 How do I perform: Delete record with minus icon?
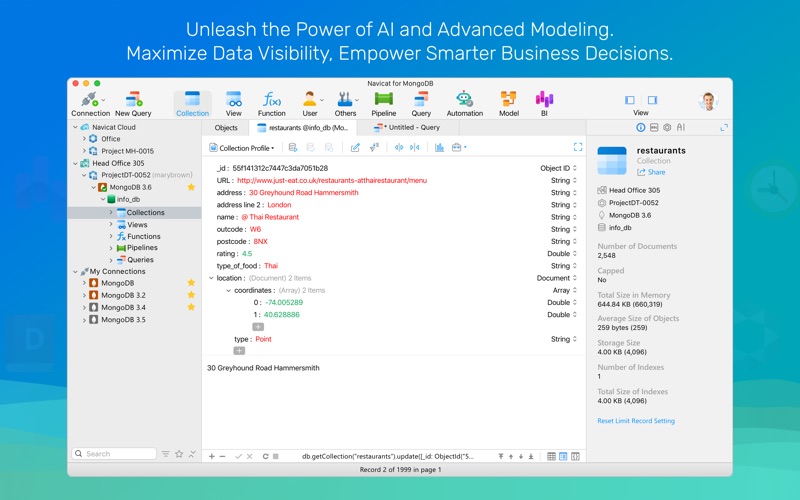pos(222,456)
